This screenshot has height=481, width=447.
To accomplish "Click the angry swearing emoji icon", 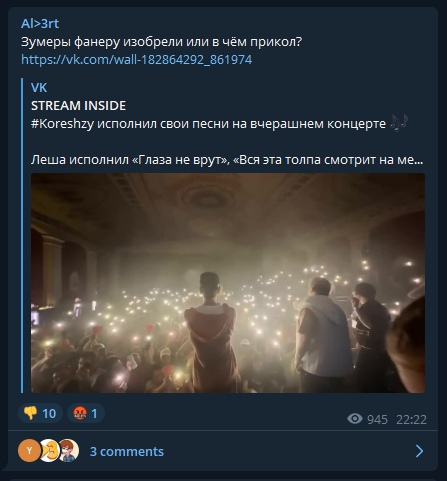I will tap(80, 413).
